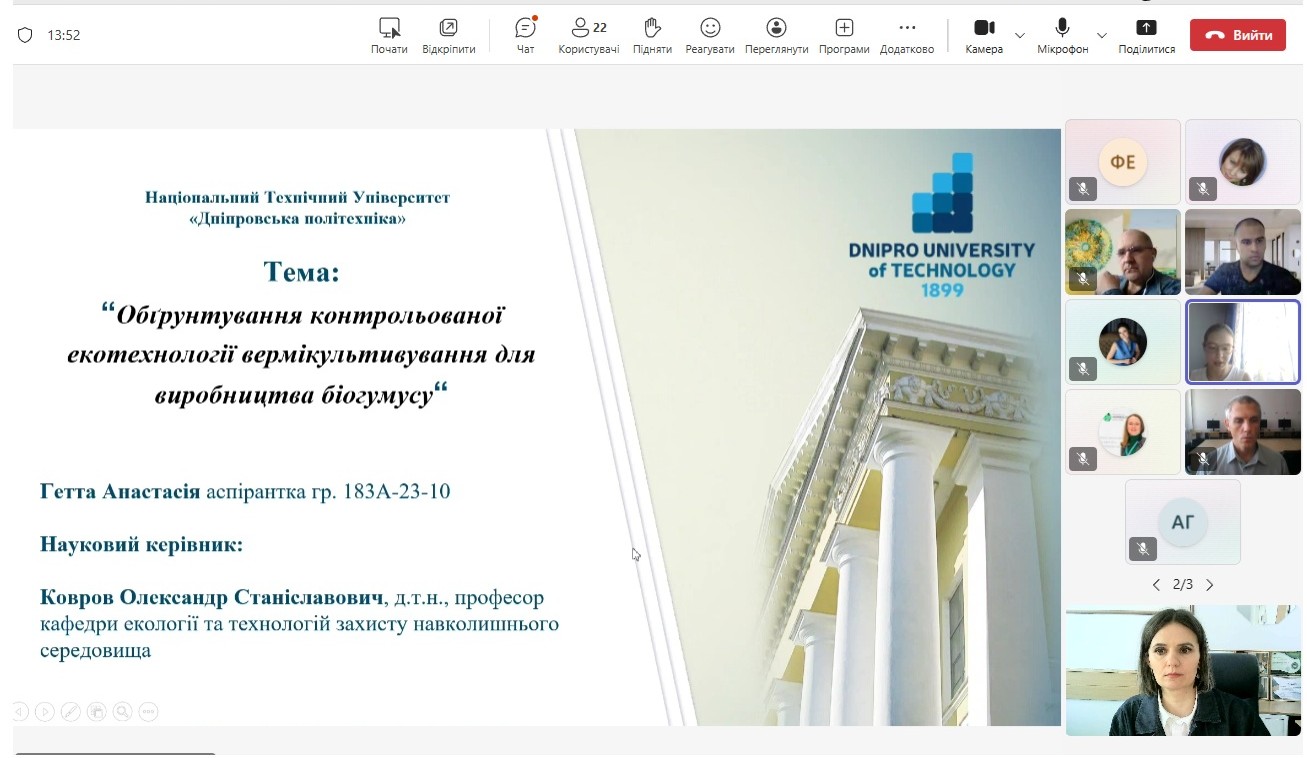Leave the meeting with the Вийти button
The width and height of the screenshot is (1307, 758).
click(x=1237, y=35)
